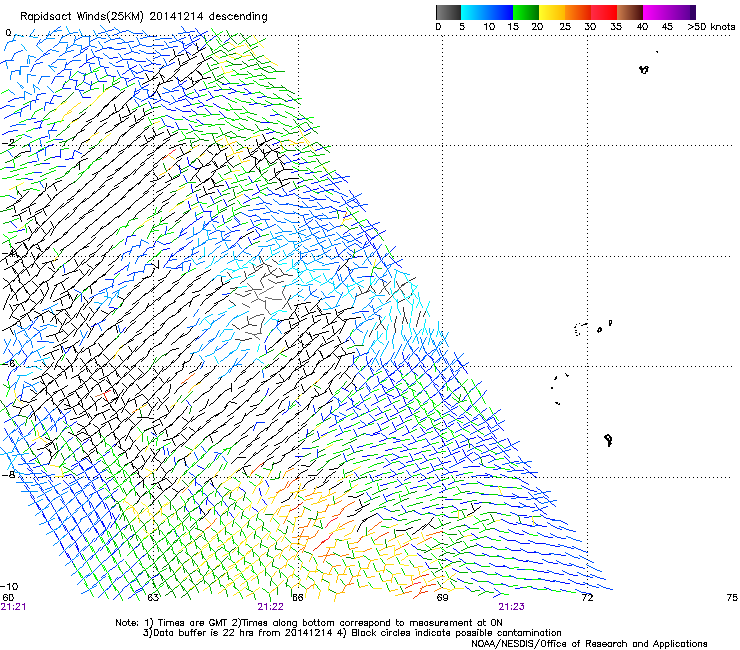Click the '25' label under the color bar

click(x=565, y=27)
